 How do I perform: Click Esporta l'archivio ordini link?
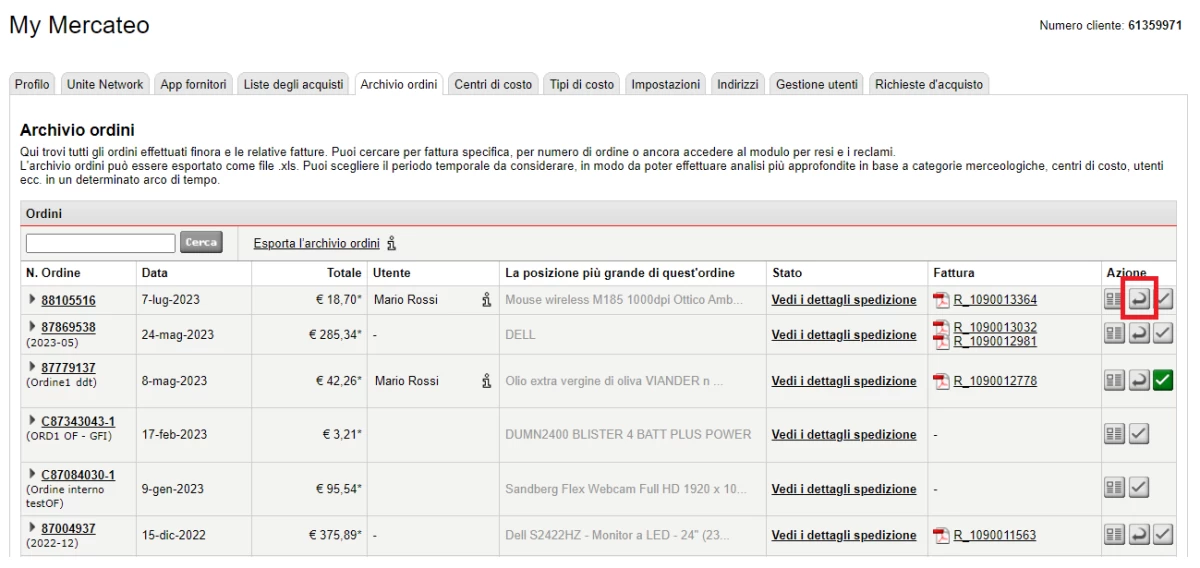coord(316,243)
